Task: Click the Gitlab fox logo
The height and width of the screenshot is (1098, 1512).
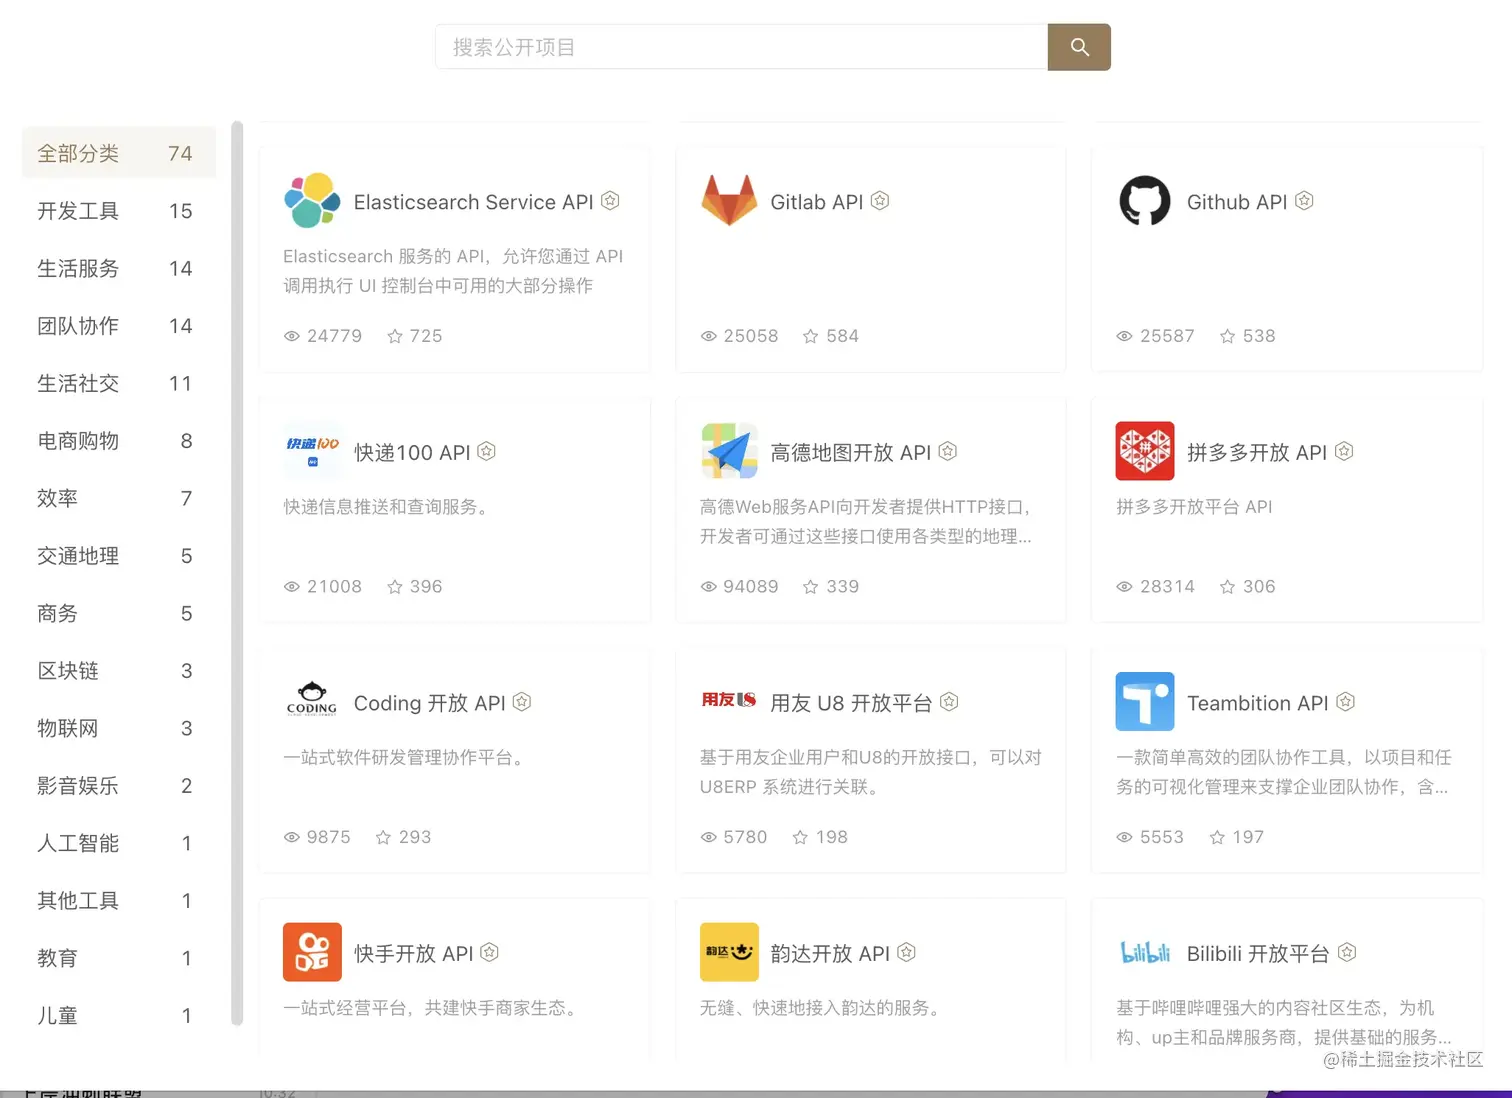Action: [x=729, y=201]
